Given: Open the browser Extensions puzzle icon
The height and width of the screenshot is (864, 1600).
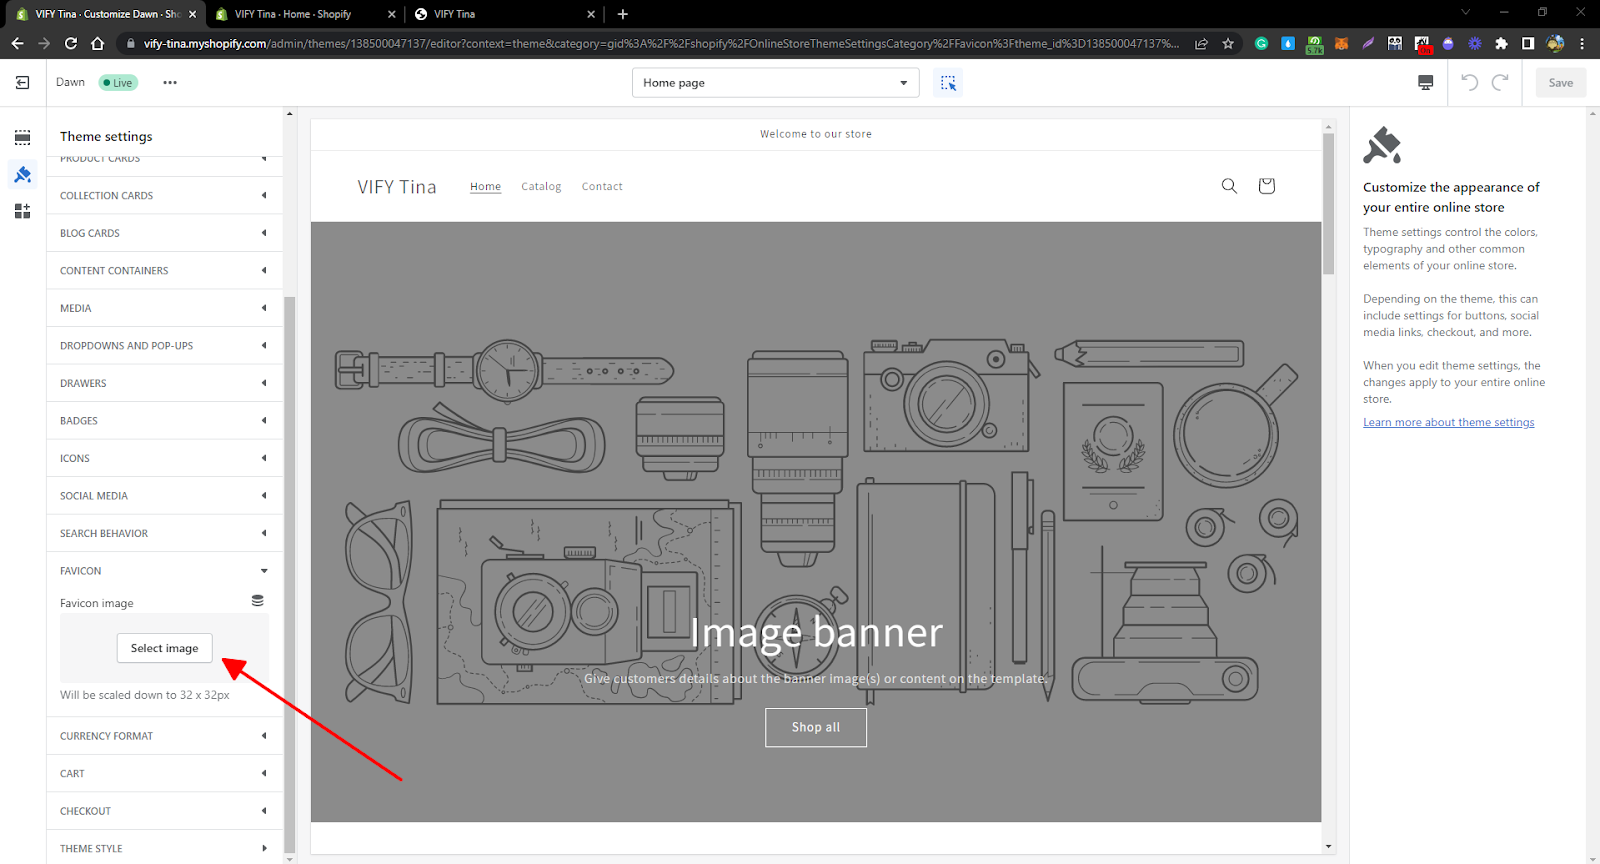Looking at the screenshot, I should pos(1501,43).
